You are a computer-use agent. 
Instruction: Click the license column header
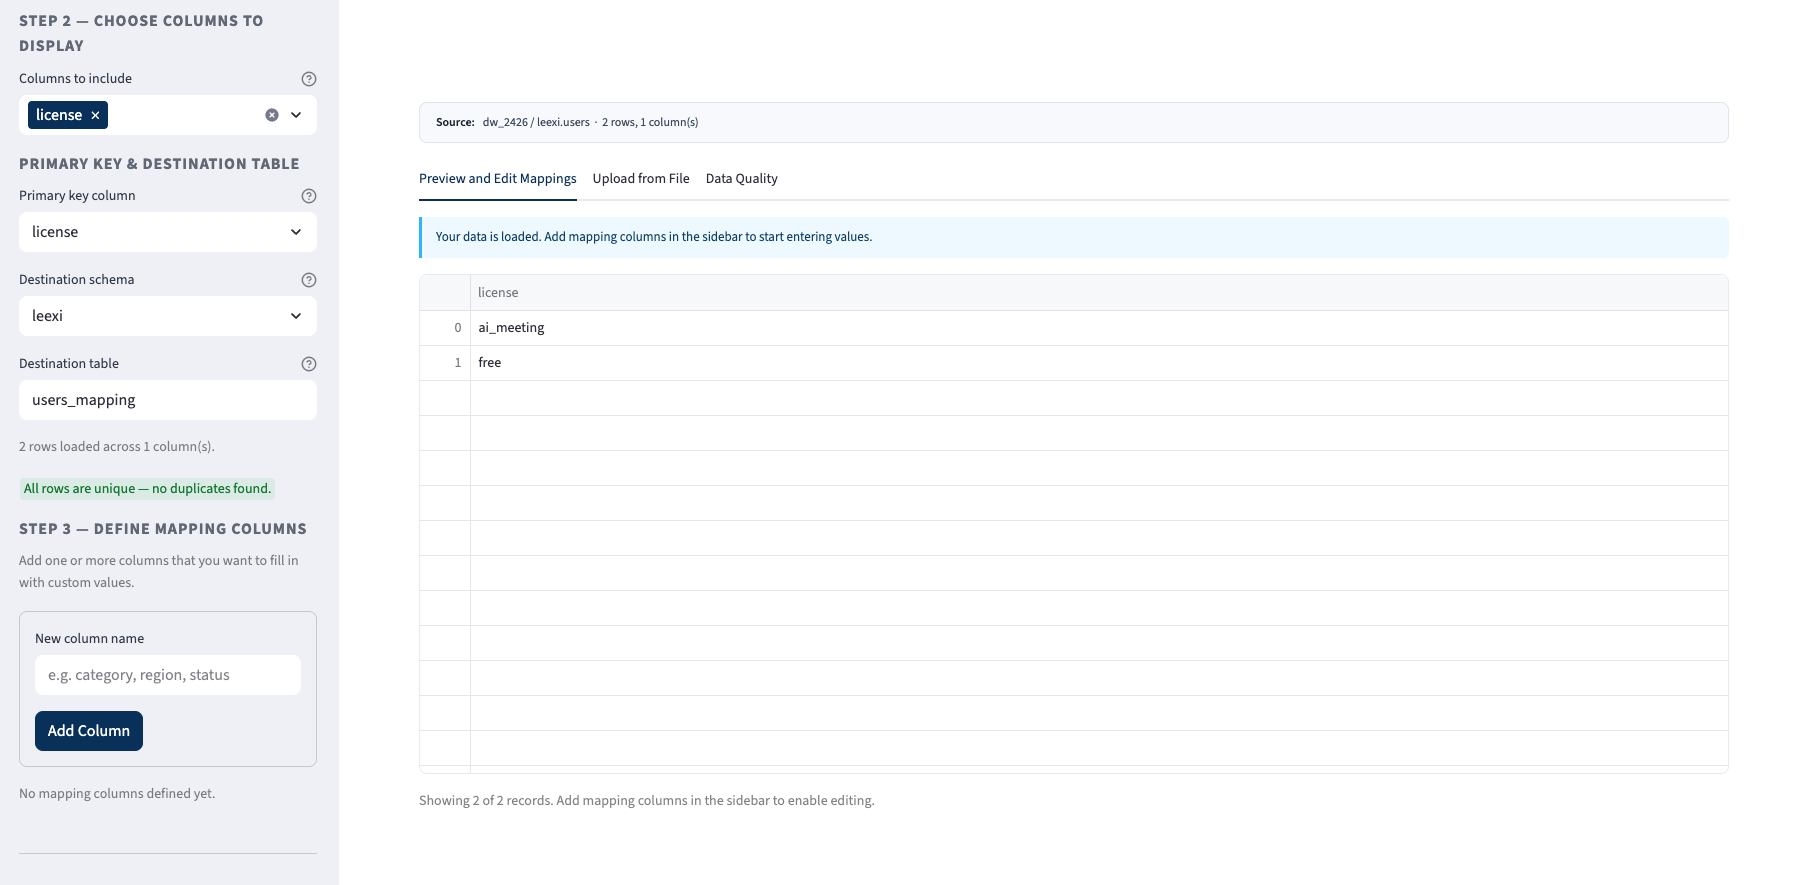pos(1099,293)
